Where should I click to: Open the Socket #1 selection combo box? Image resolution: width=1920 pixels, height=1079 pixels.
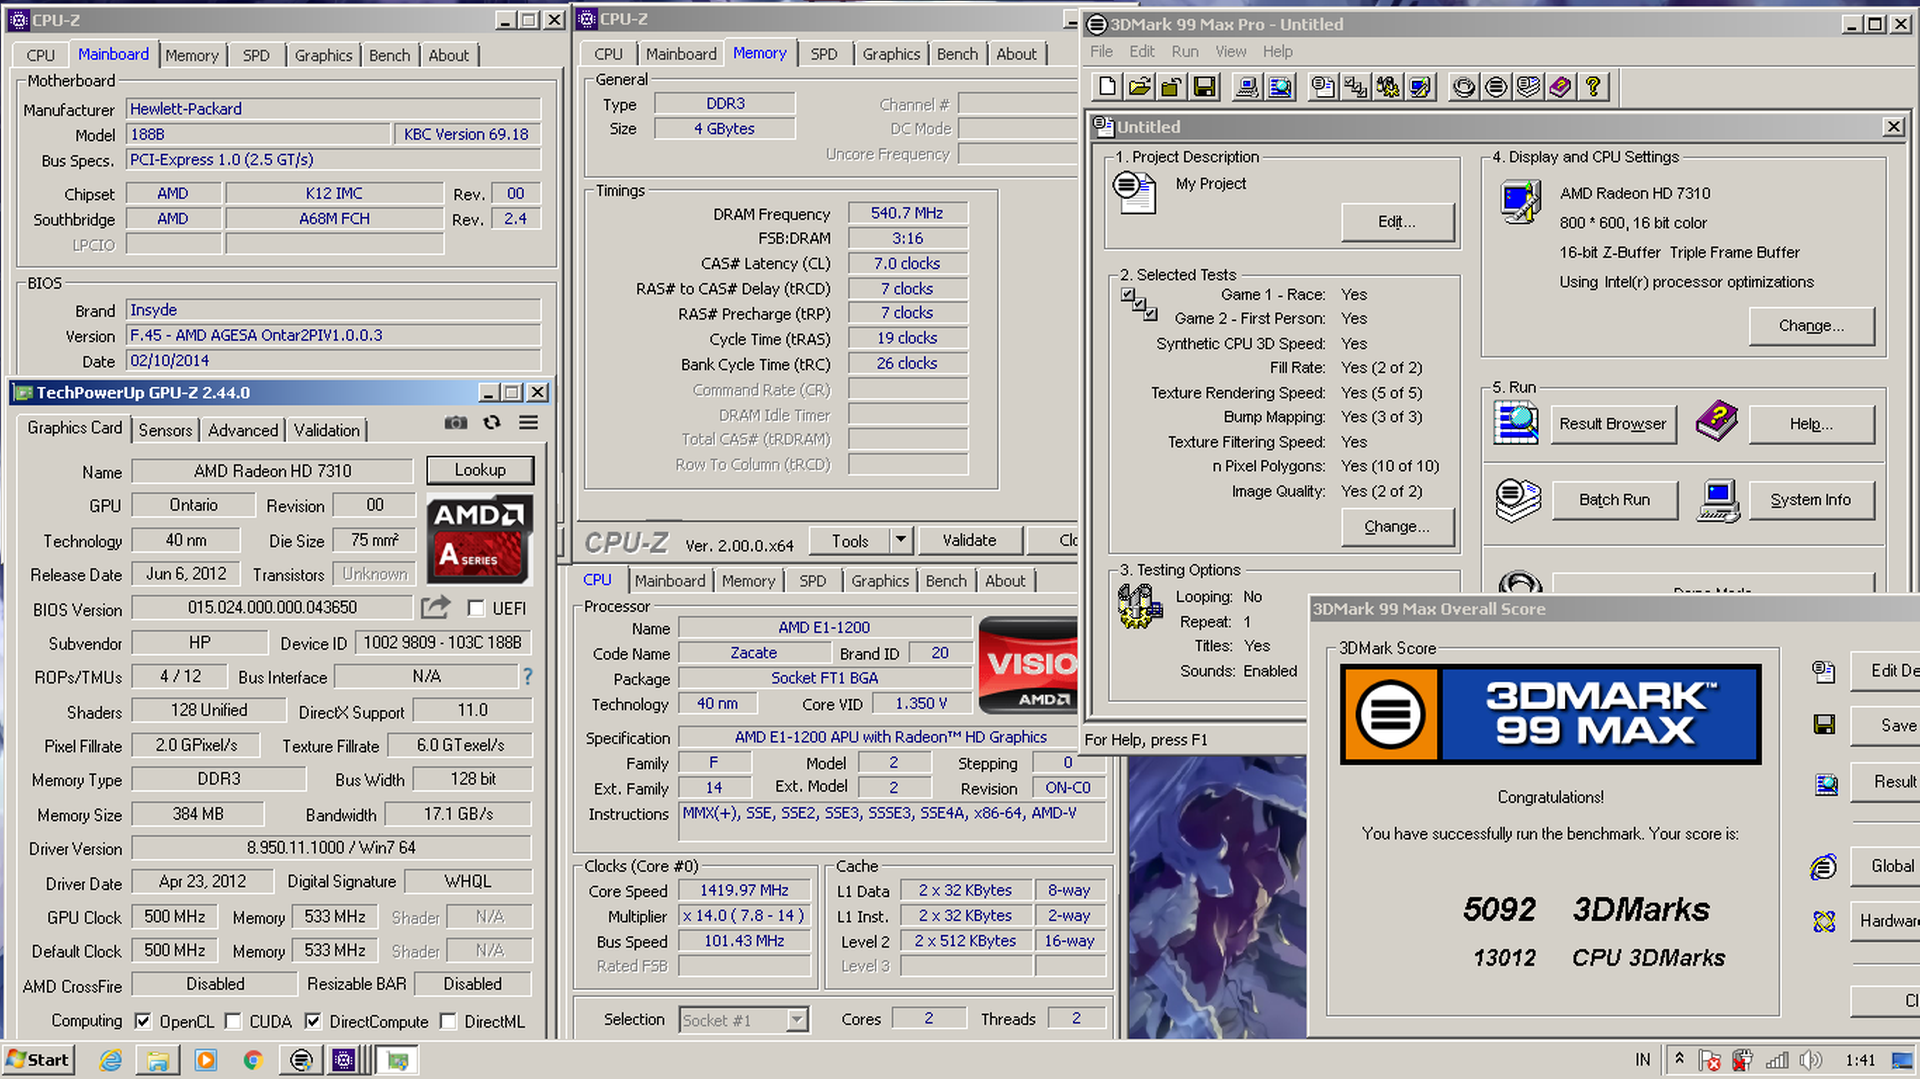pos(743,1019)
